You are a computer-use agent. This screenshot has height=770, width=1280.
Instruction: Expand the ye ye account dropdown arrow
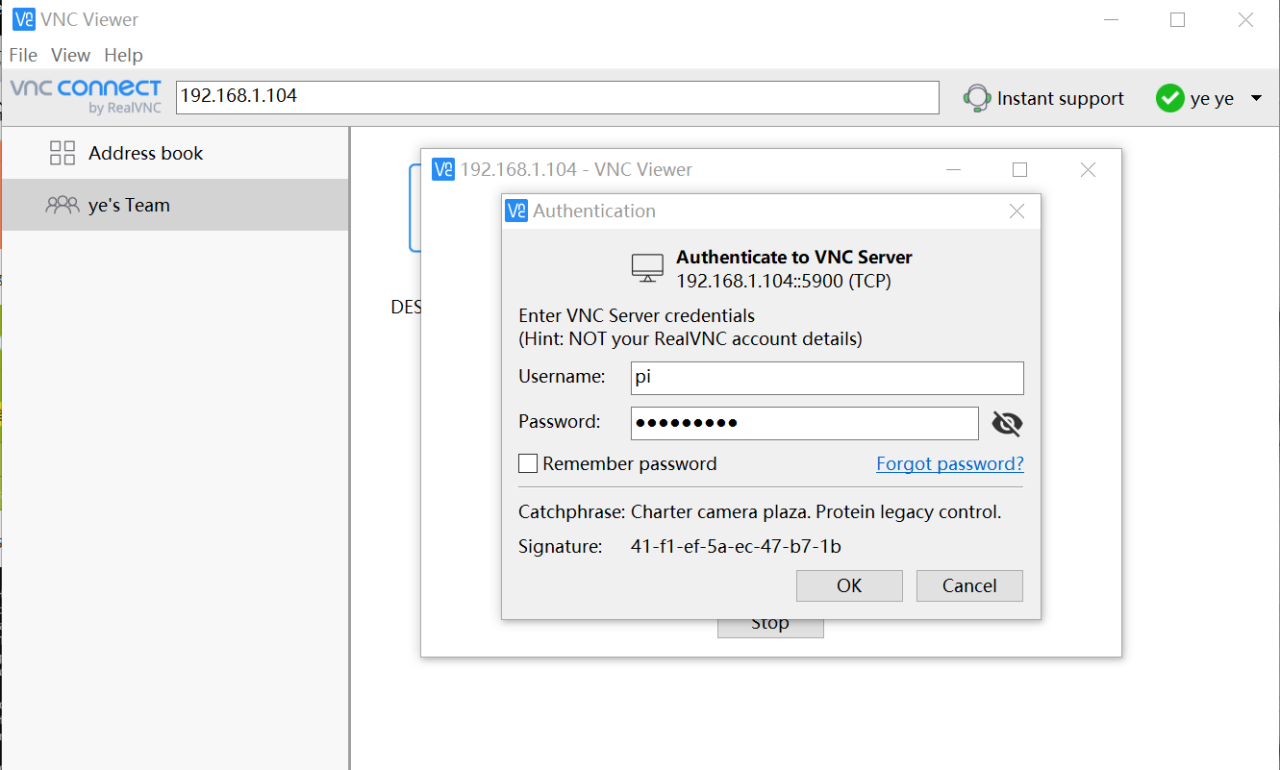tap(1256, 98)
